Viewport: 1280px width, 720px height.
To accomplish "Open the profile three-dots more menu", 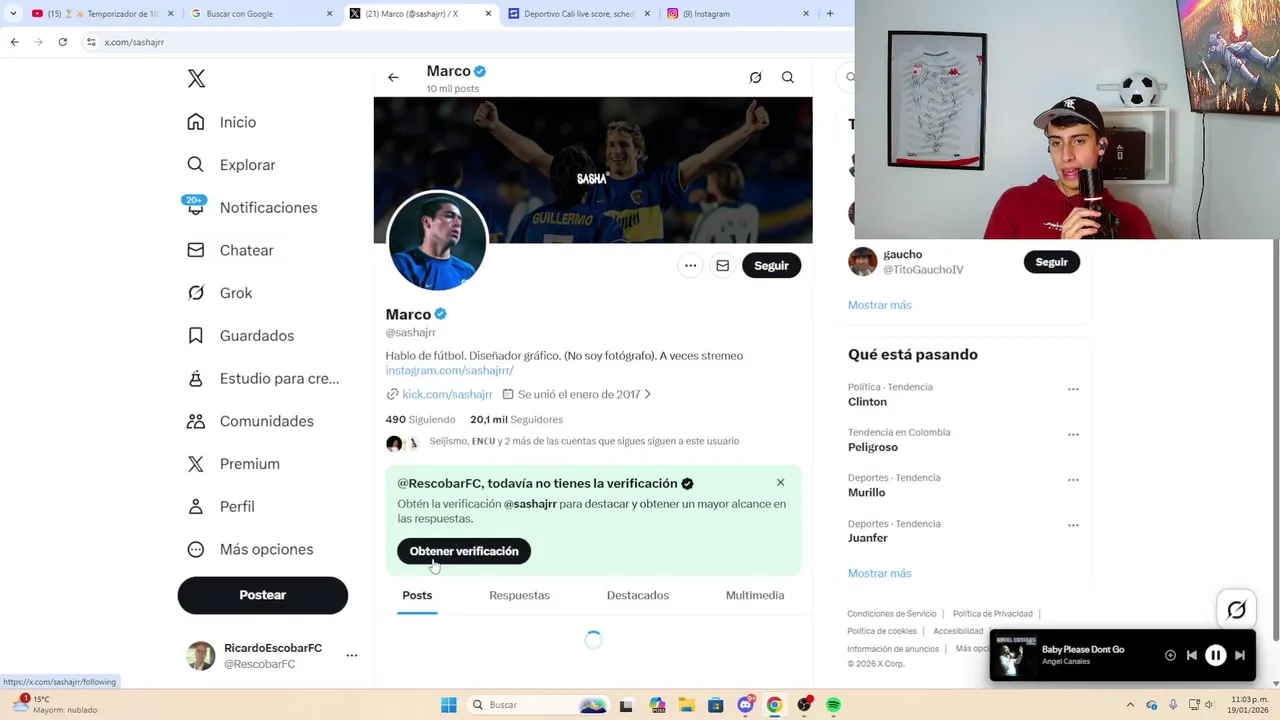I will [x=690, y=266].
